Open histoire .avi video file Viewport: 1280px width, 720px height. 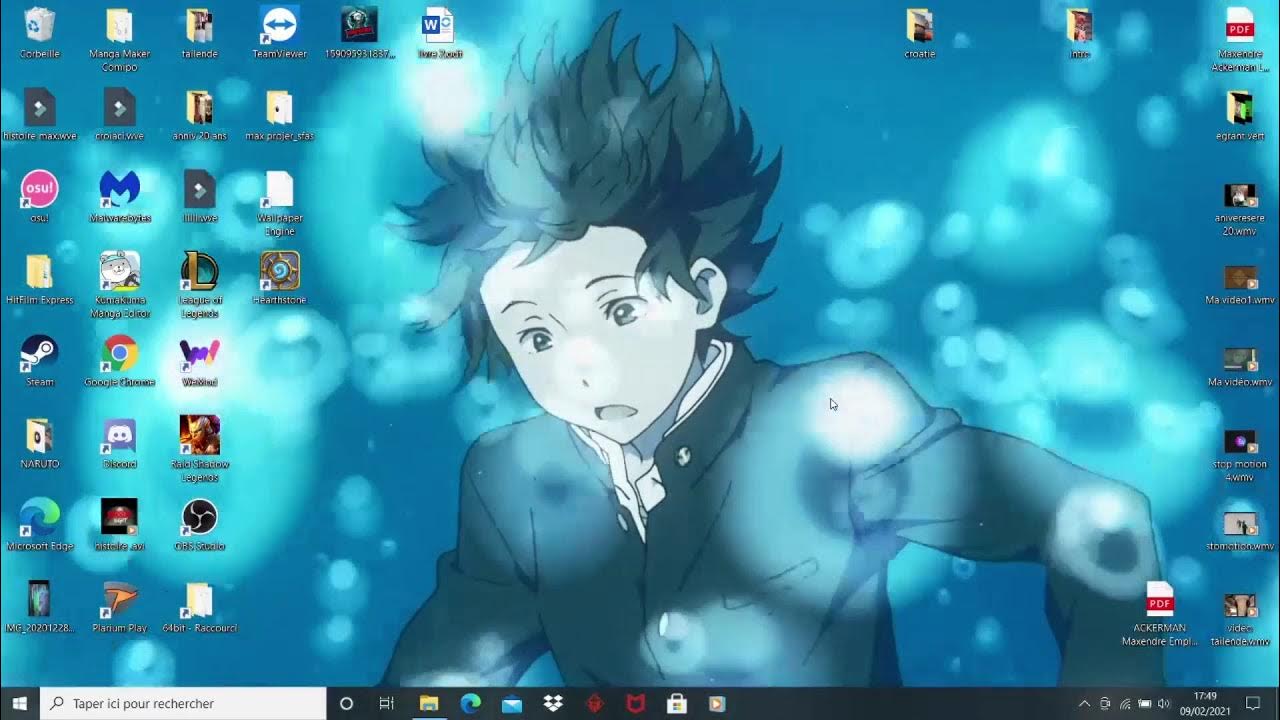pyautogui.click(x=120, y=525)
